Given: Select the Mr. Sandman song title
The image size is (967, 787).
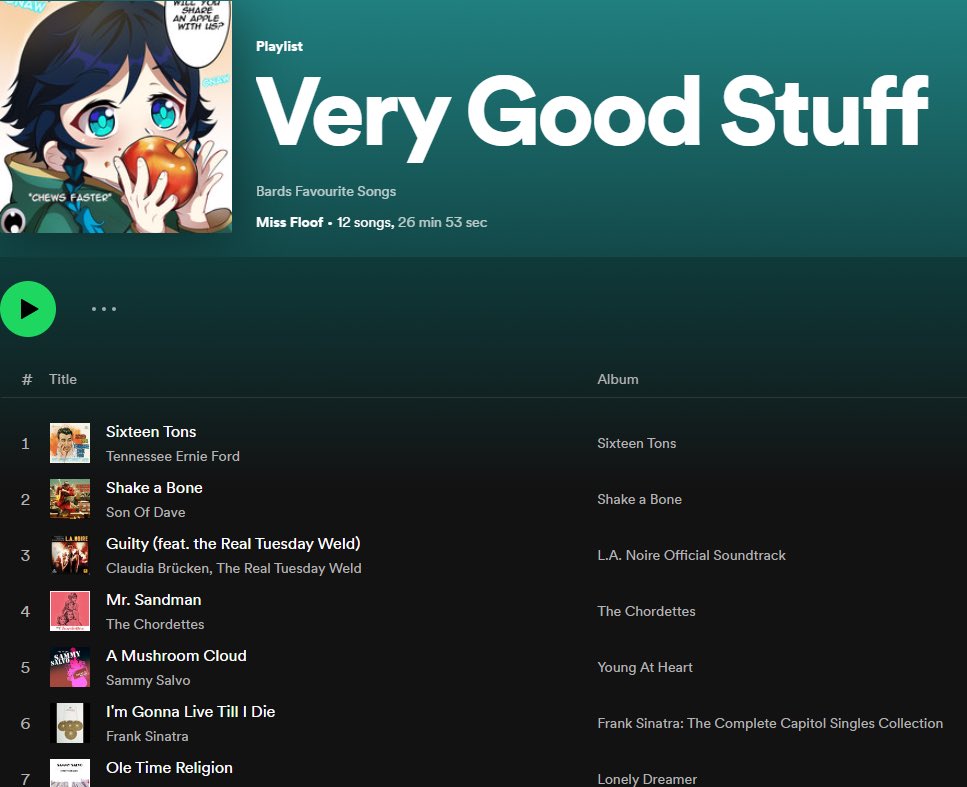Looking at the screenshot, I should [154, 600].
